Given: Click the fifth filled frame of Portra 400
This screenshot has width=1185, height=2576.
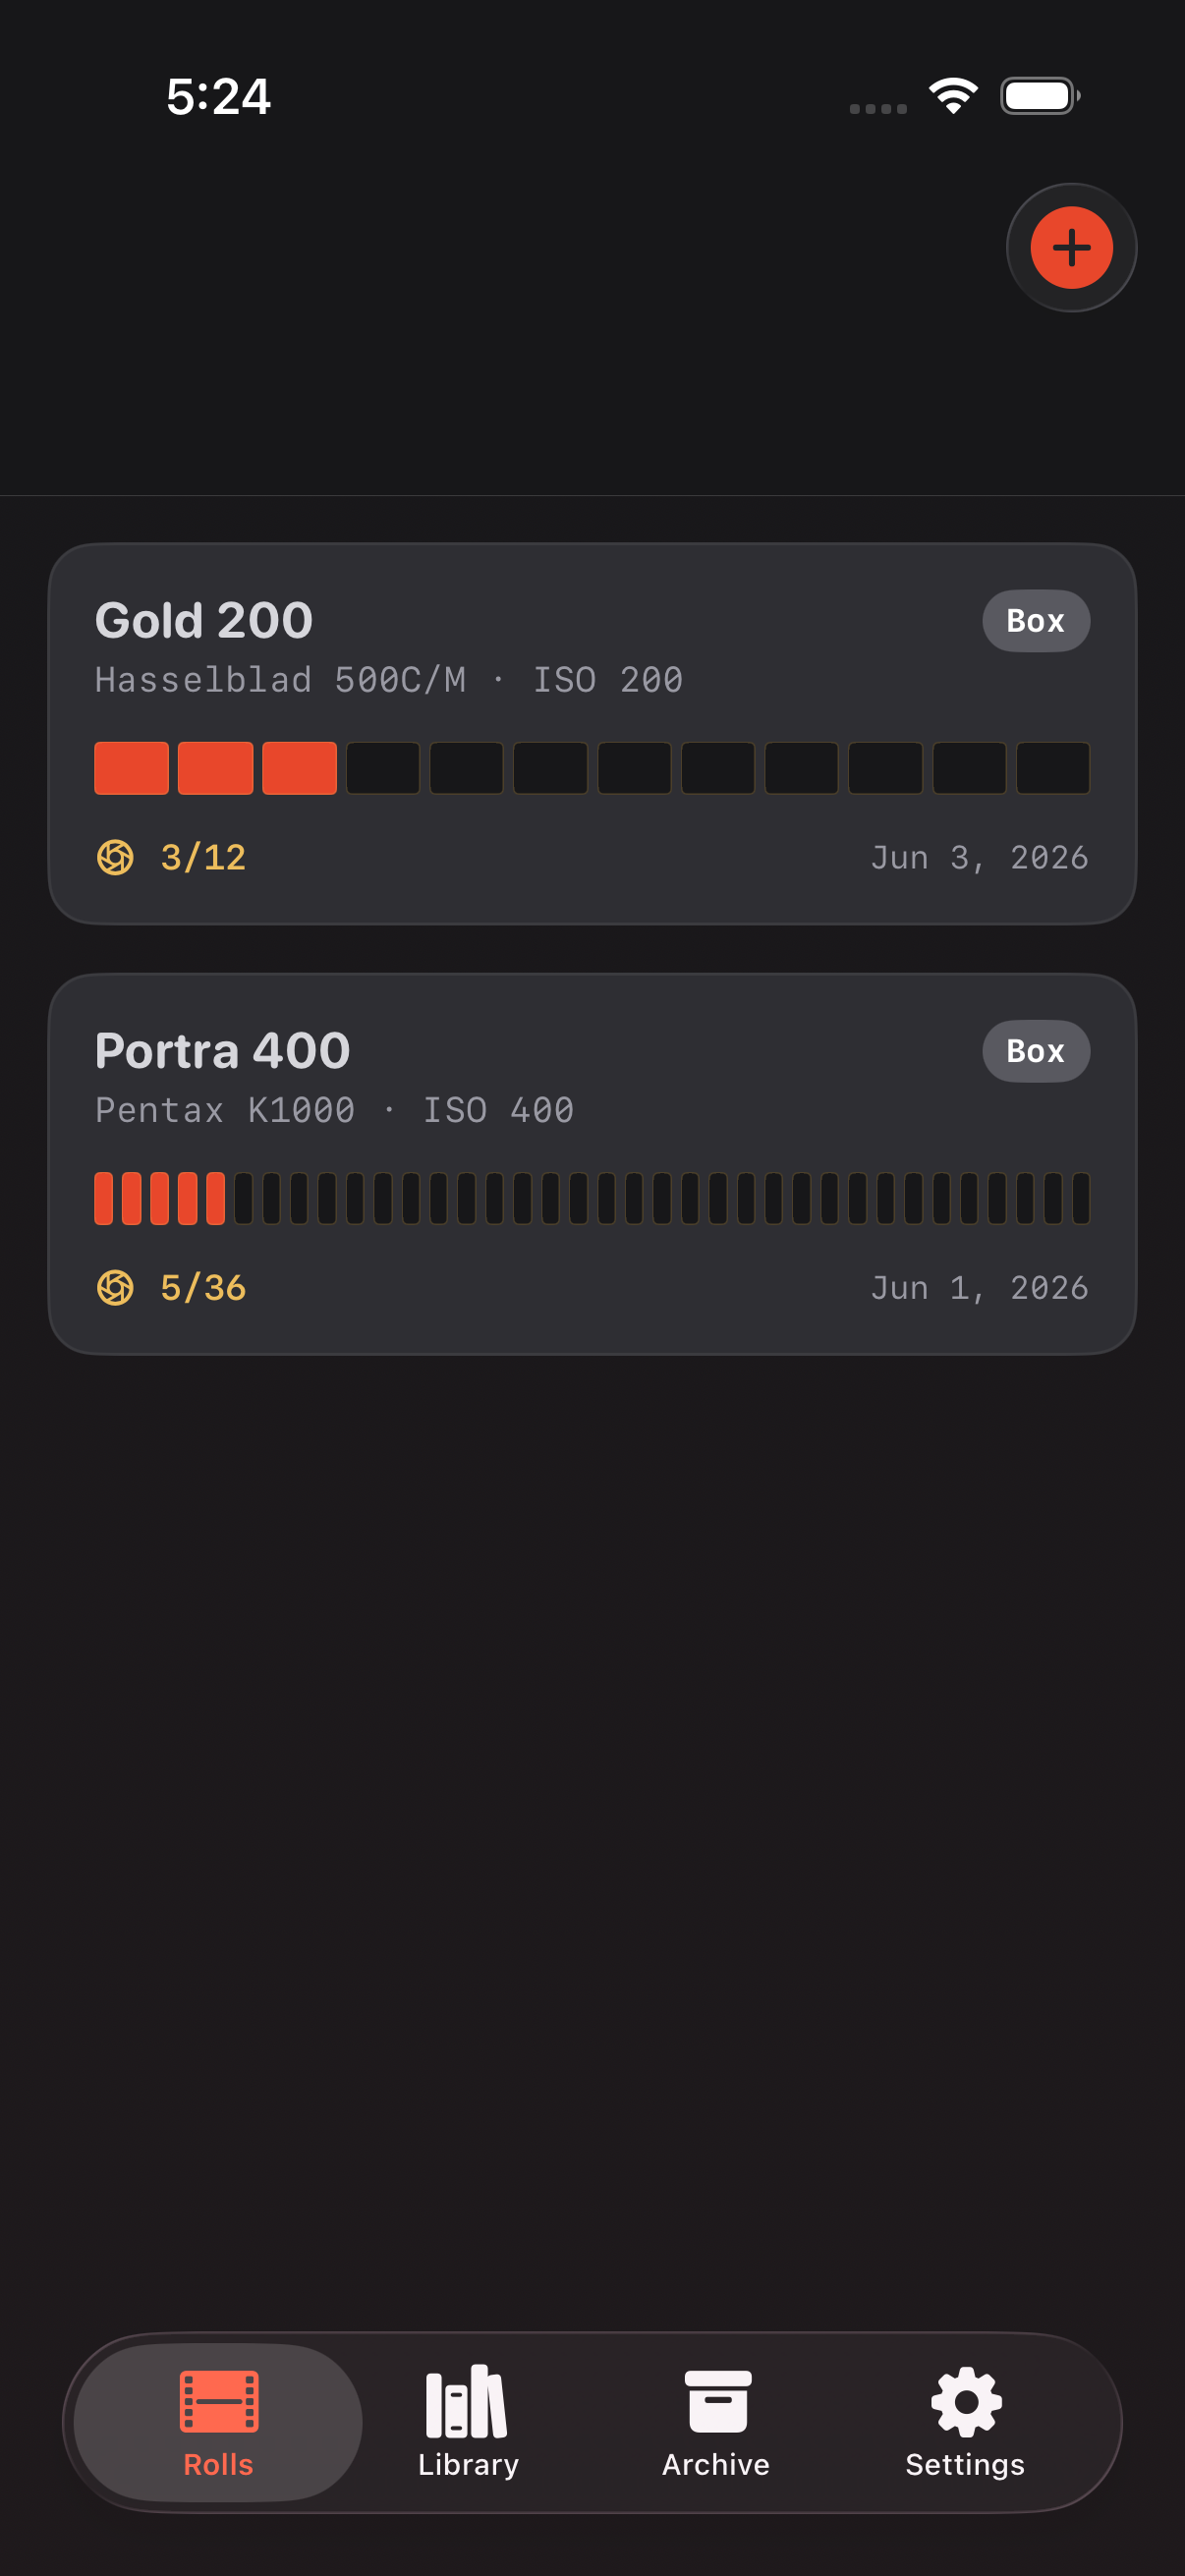Looking at the screenshot, I should coord(216,1198).
